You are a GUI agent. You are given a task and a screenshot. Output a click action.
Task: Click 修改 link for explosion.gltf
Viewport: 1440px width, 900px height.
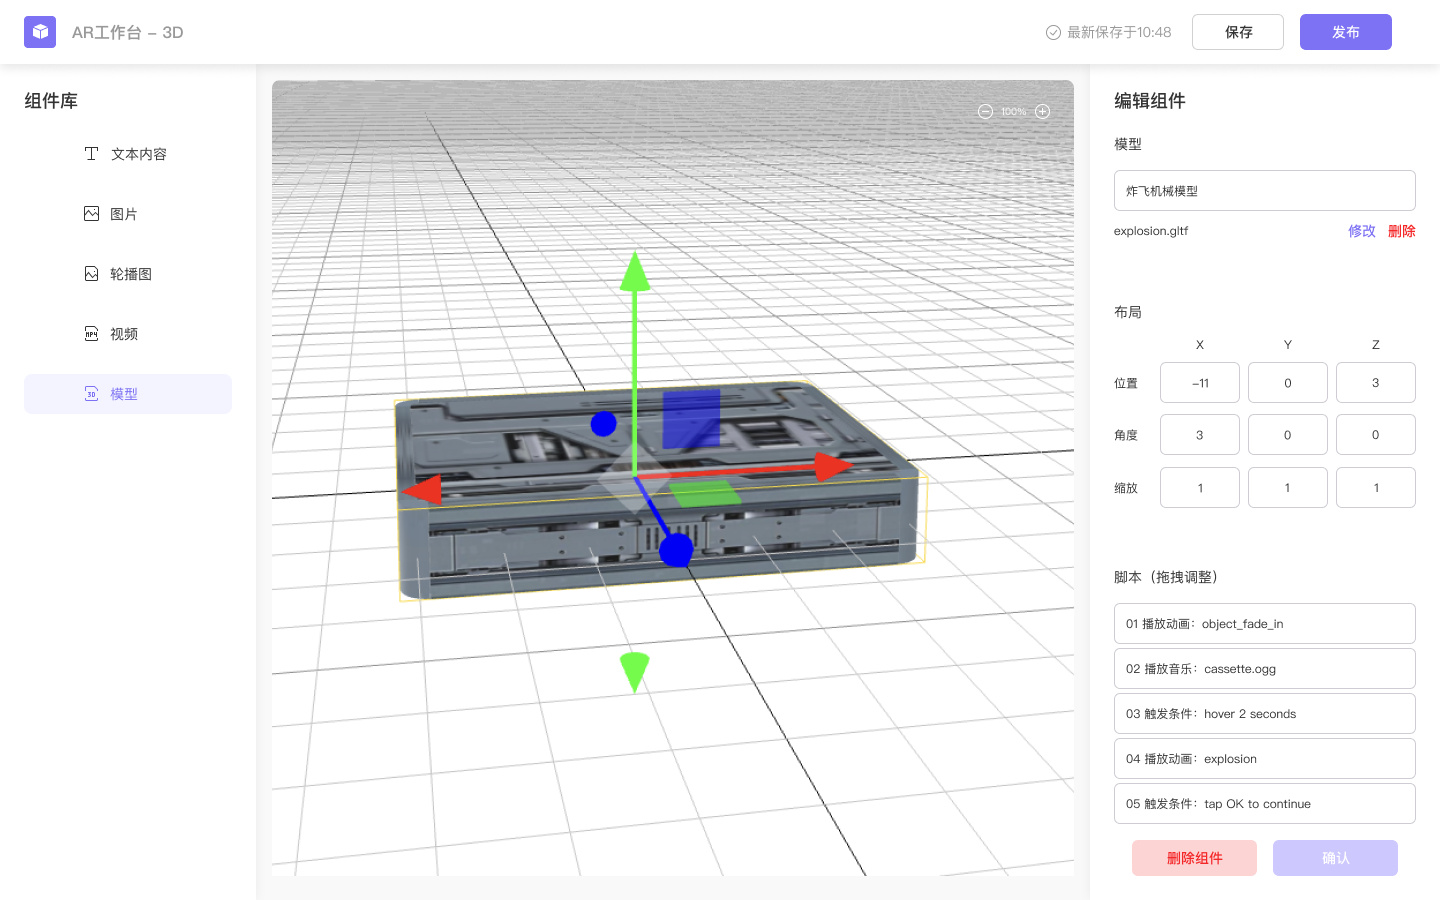click(x=1362, y=231)
